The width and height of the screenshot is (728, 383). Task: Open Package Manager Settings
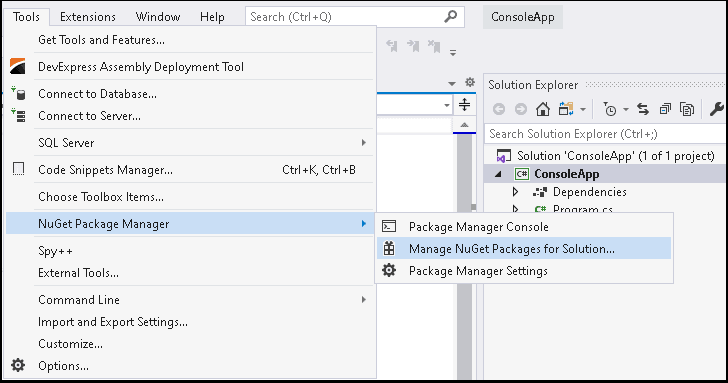point(524,271)
